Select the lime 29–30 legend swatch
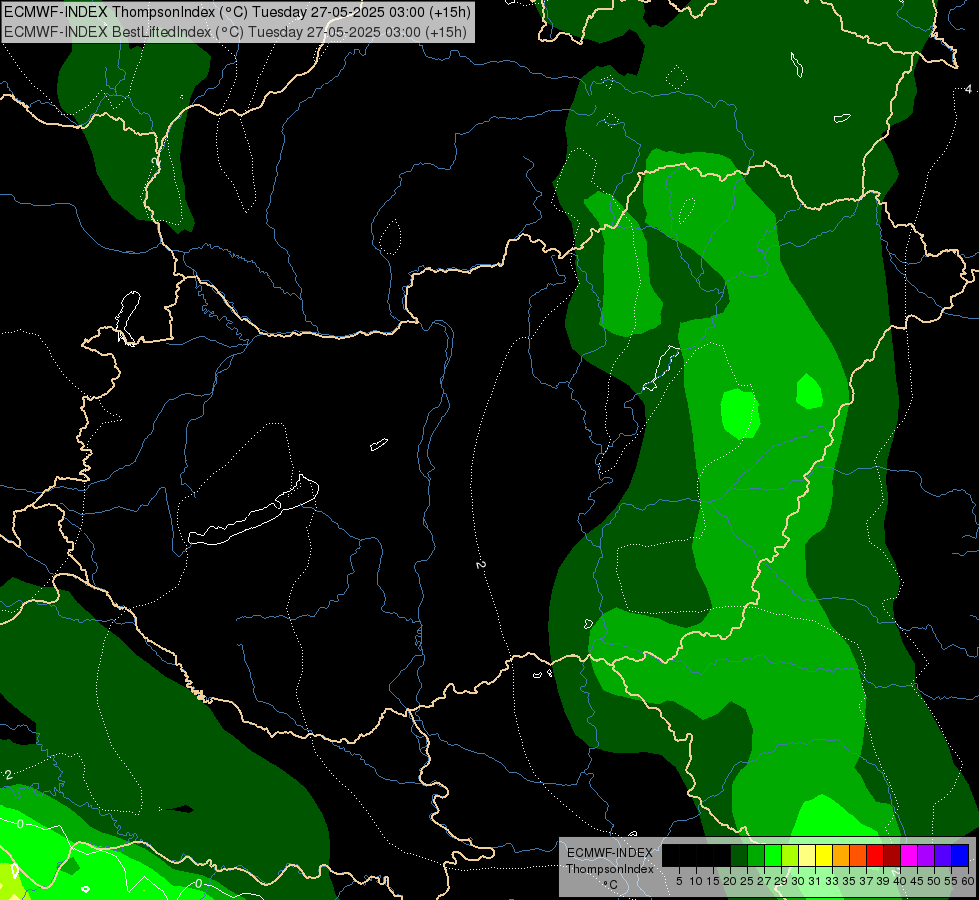The height and width of the screenshot is (900, 979). [x=790, y=855]
